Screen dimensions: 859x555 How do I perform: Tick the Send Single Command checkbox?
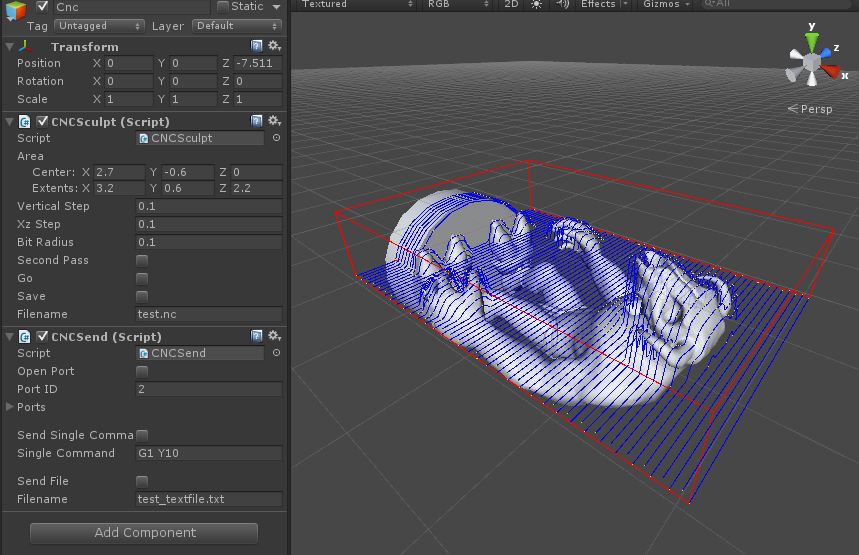point(142,435)
